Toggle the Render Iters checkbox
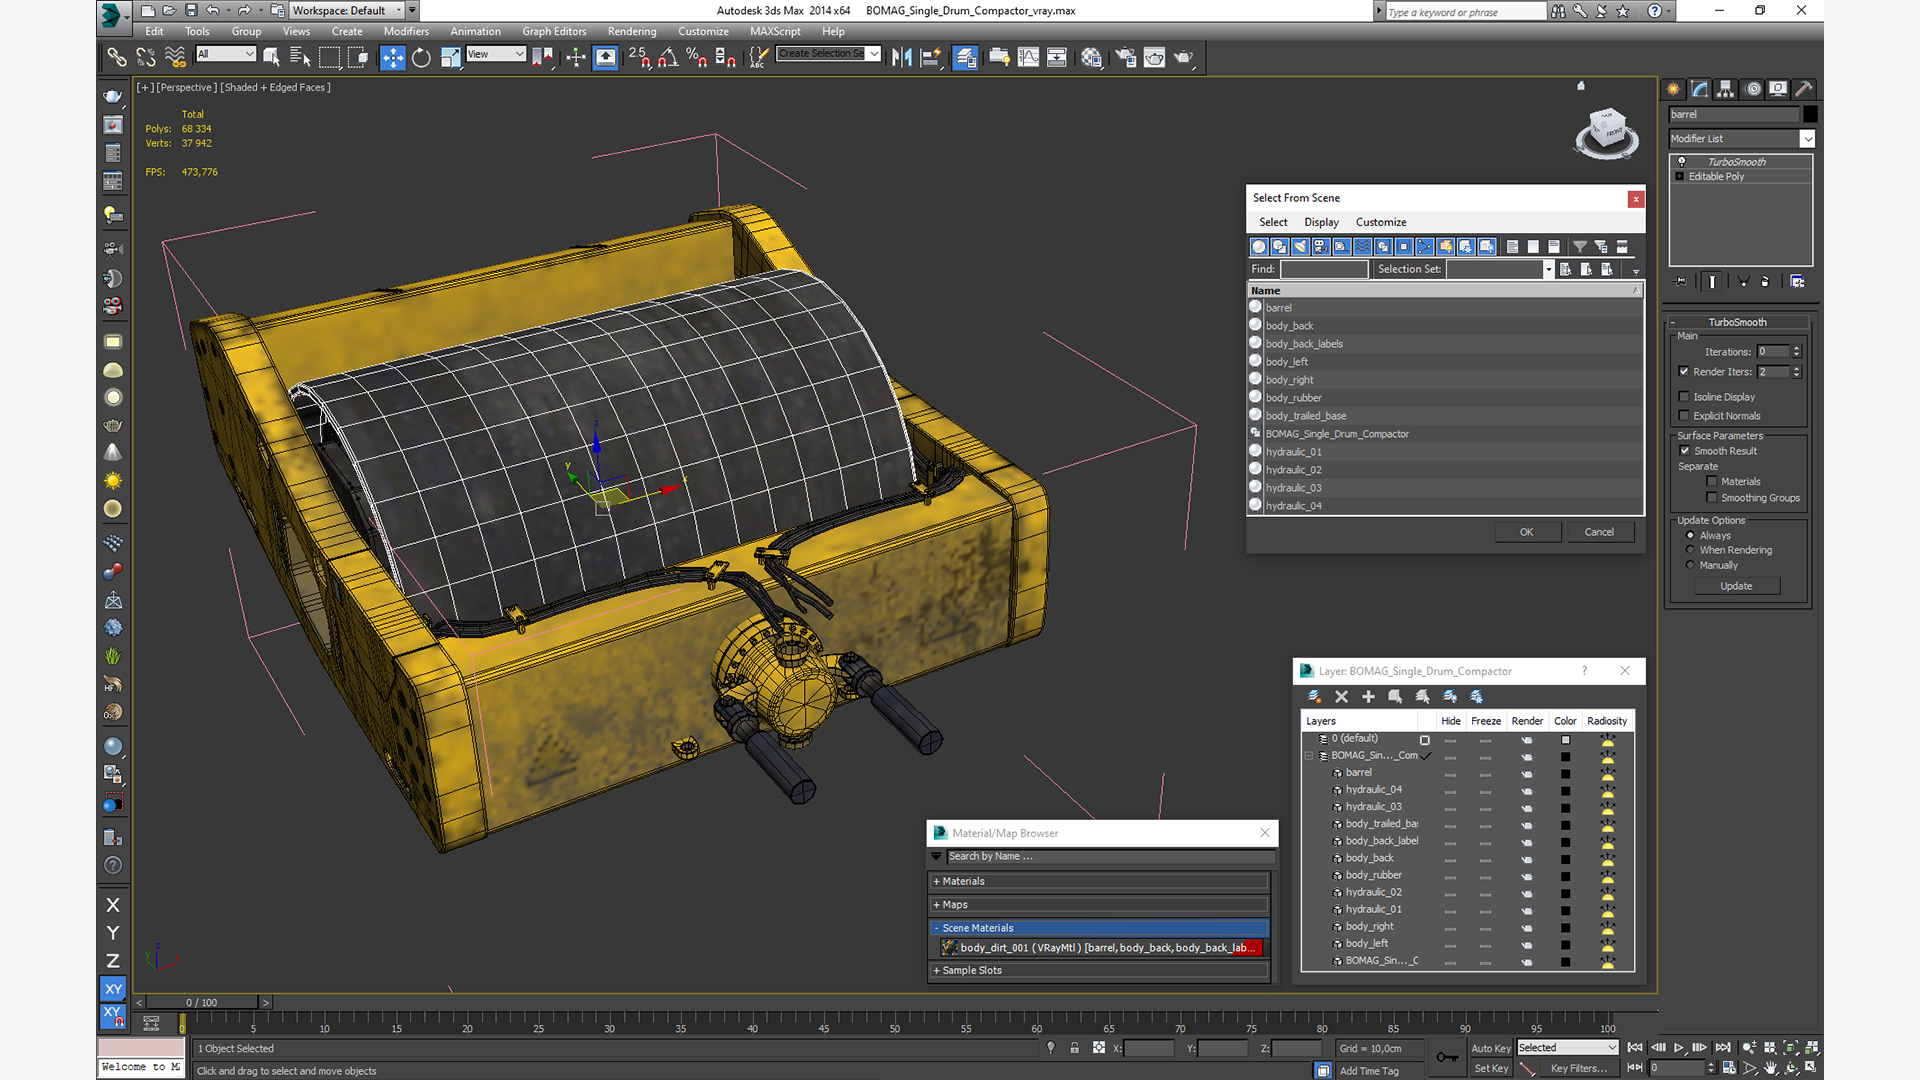The image size is (1920, 1080). click(x=1684, y=372)
